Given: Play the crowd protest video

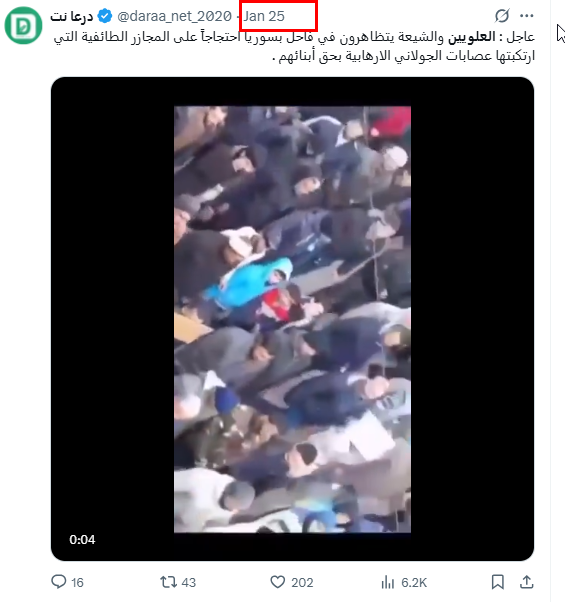Looking at the screenshot, I should pyautogui.click(x=292, y=319).
